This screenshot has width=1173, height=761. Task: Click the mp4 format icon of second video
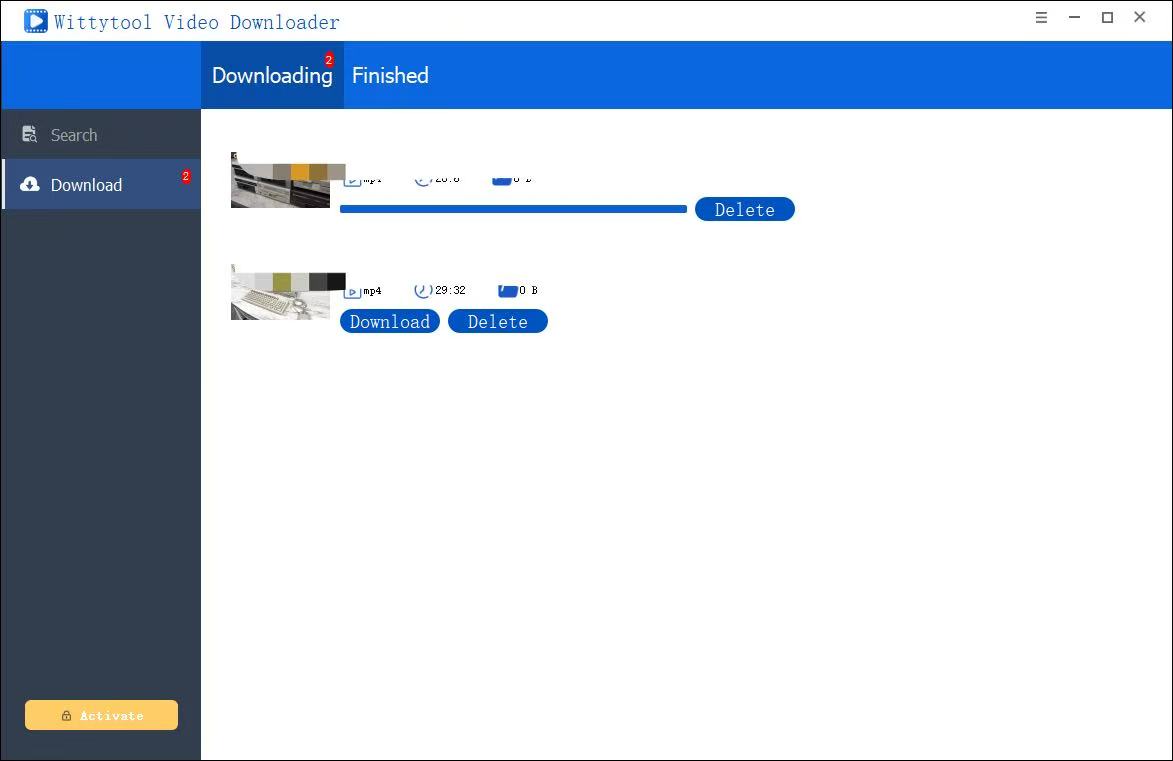point(352,291)
